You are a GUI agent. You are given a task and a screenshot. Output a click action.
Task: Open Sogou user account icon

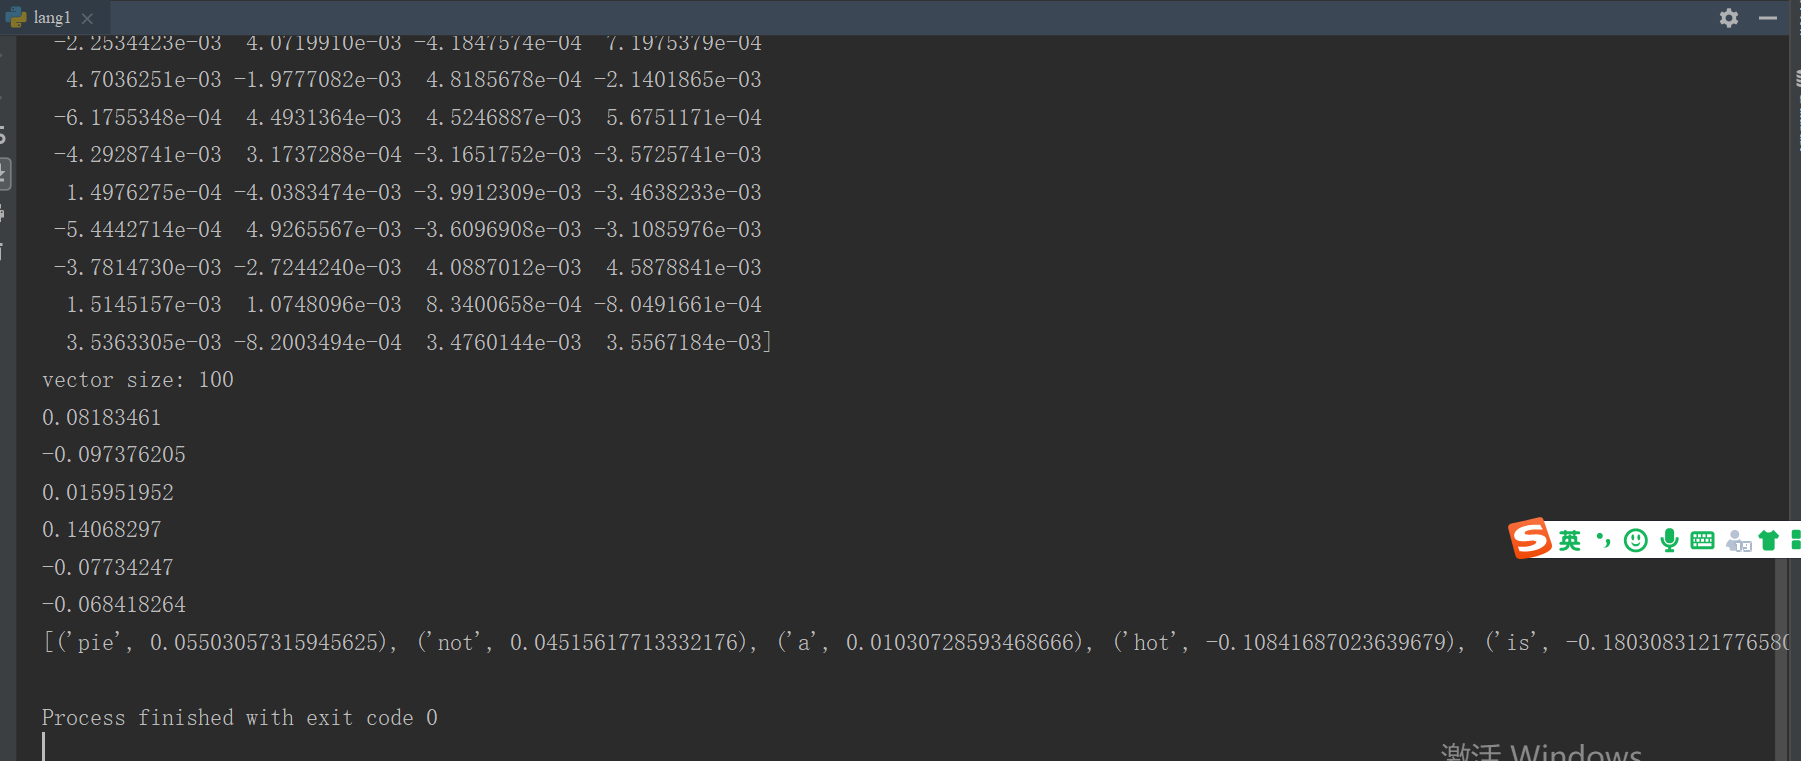pos(1739,541)
